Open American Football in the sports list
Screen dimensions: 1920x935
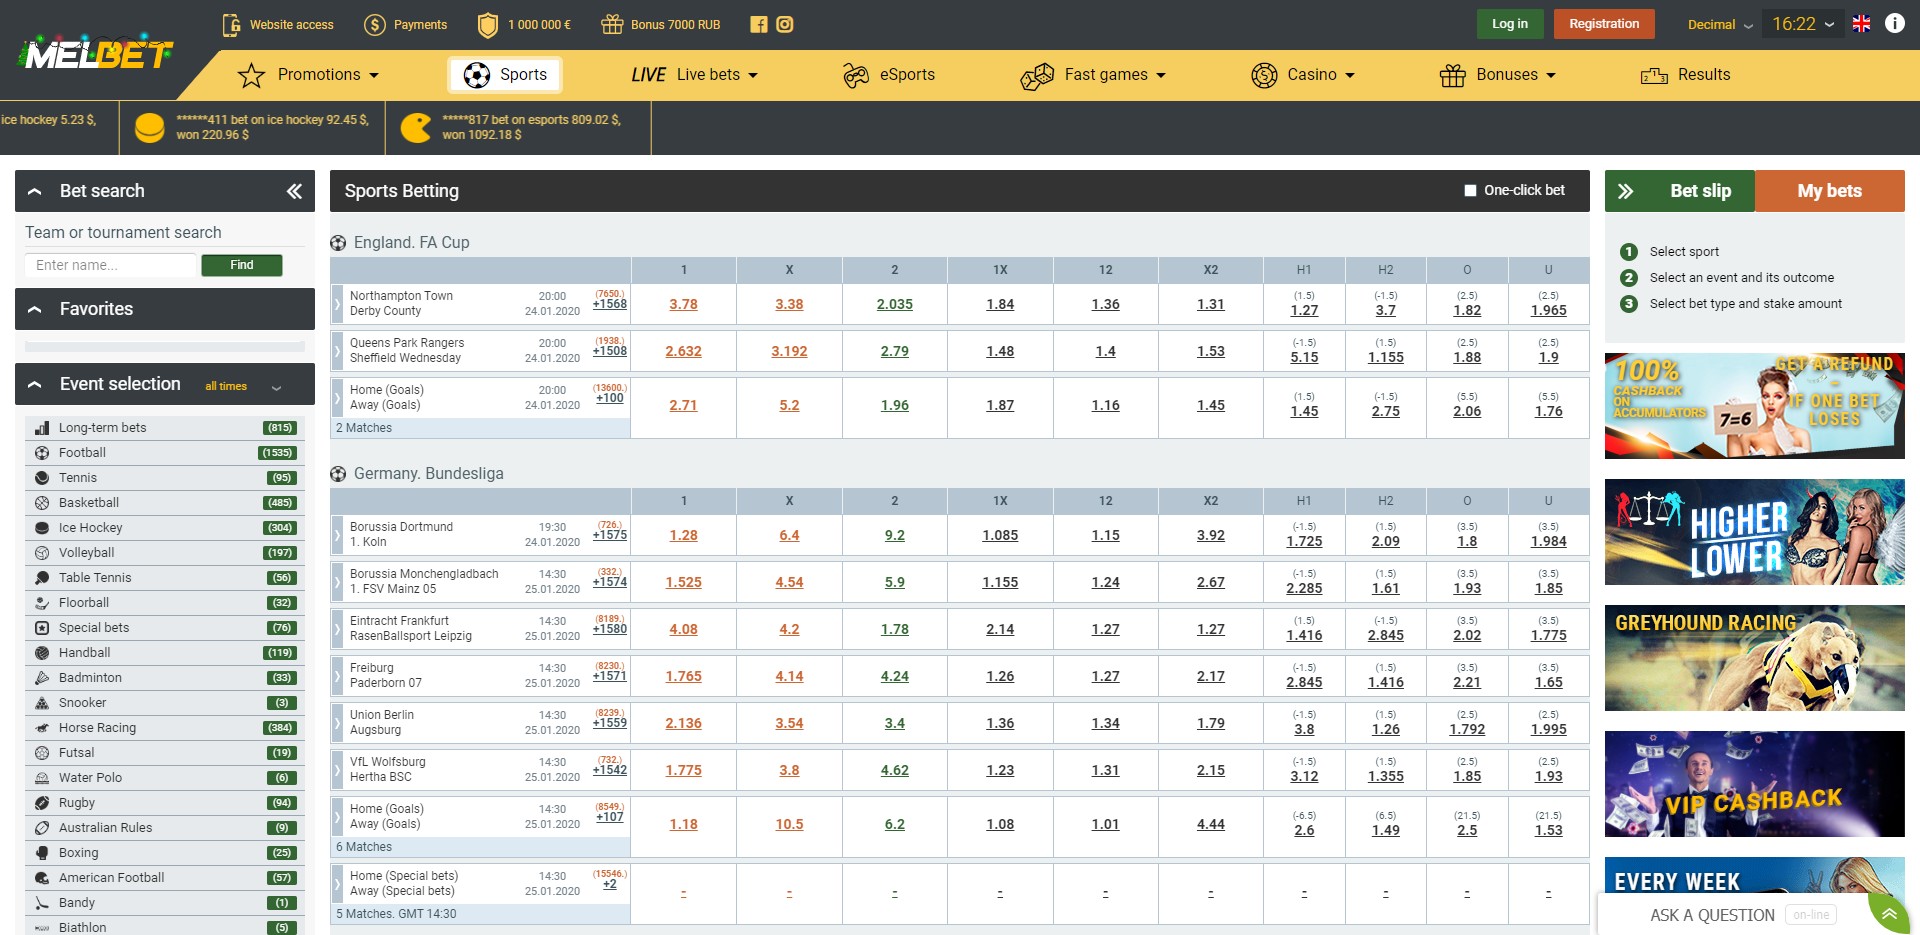point(165,878)
